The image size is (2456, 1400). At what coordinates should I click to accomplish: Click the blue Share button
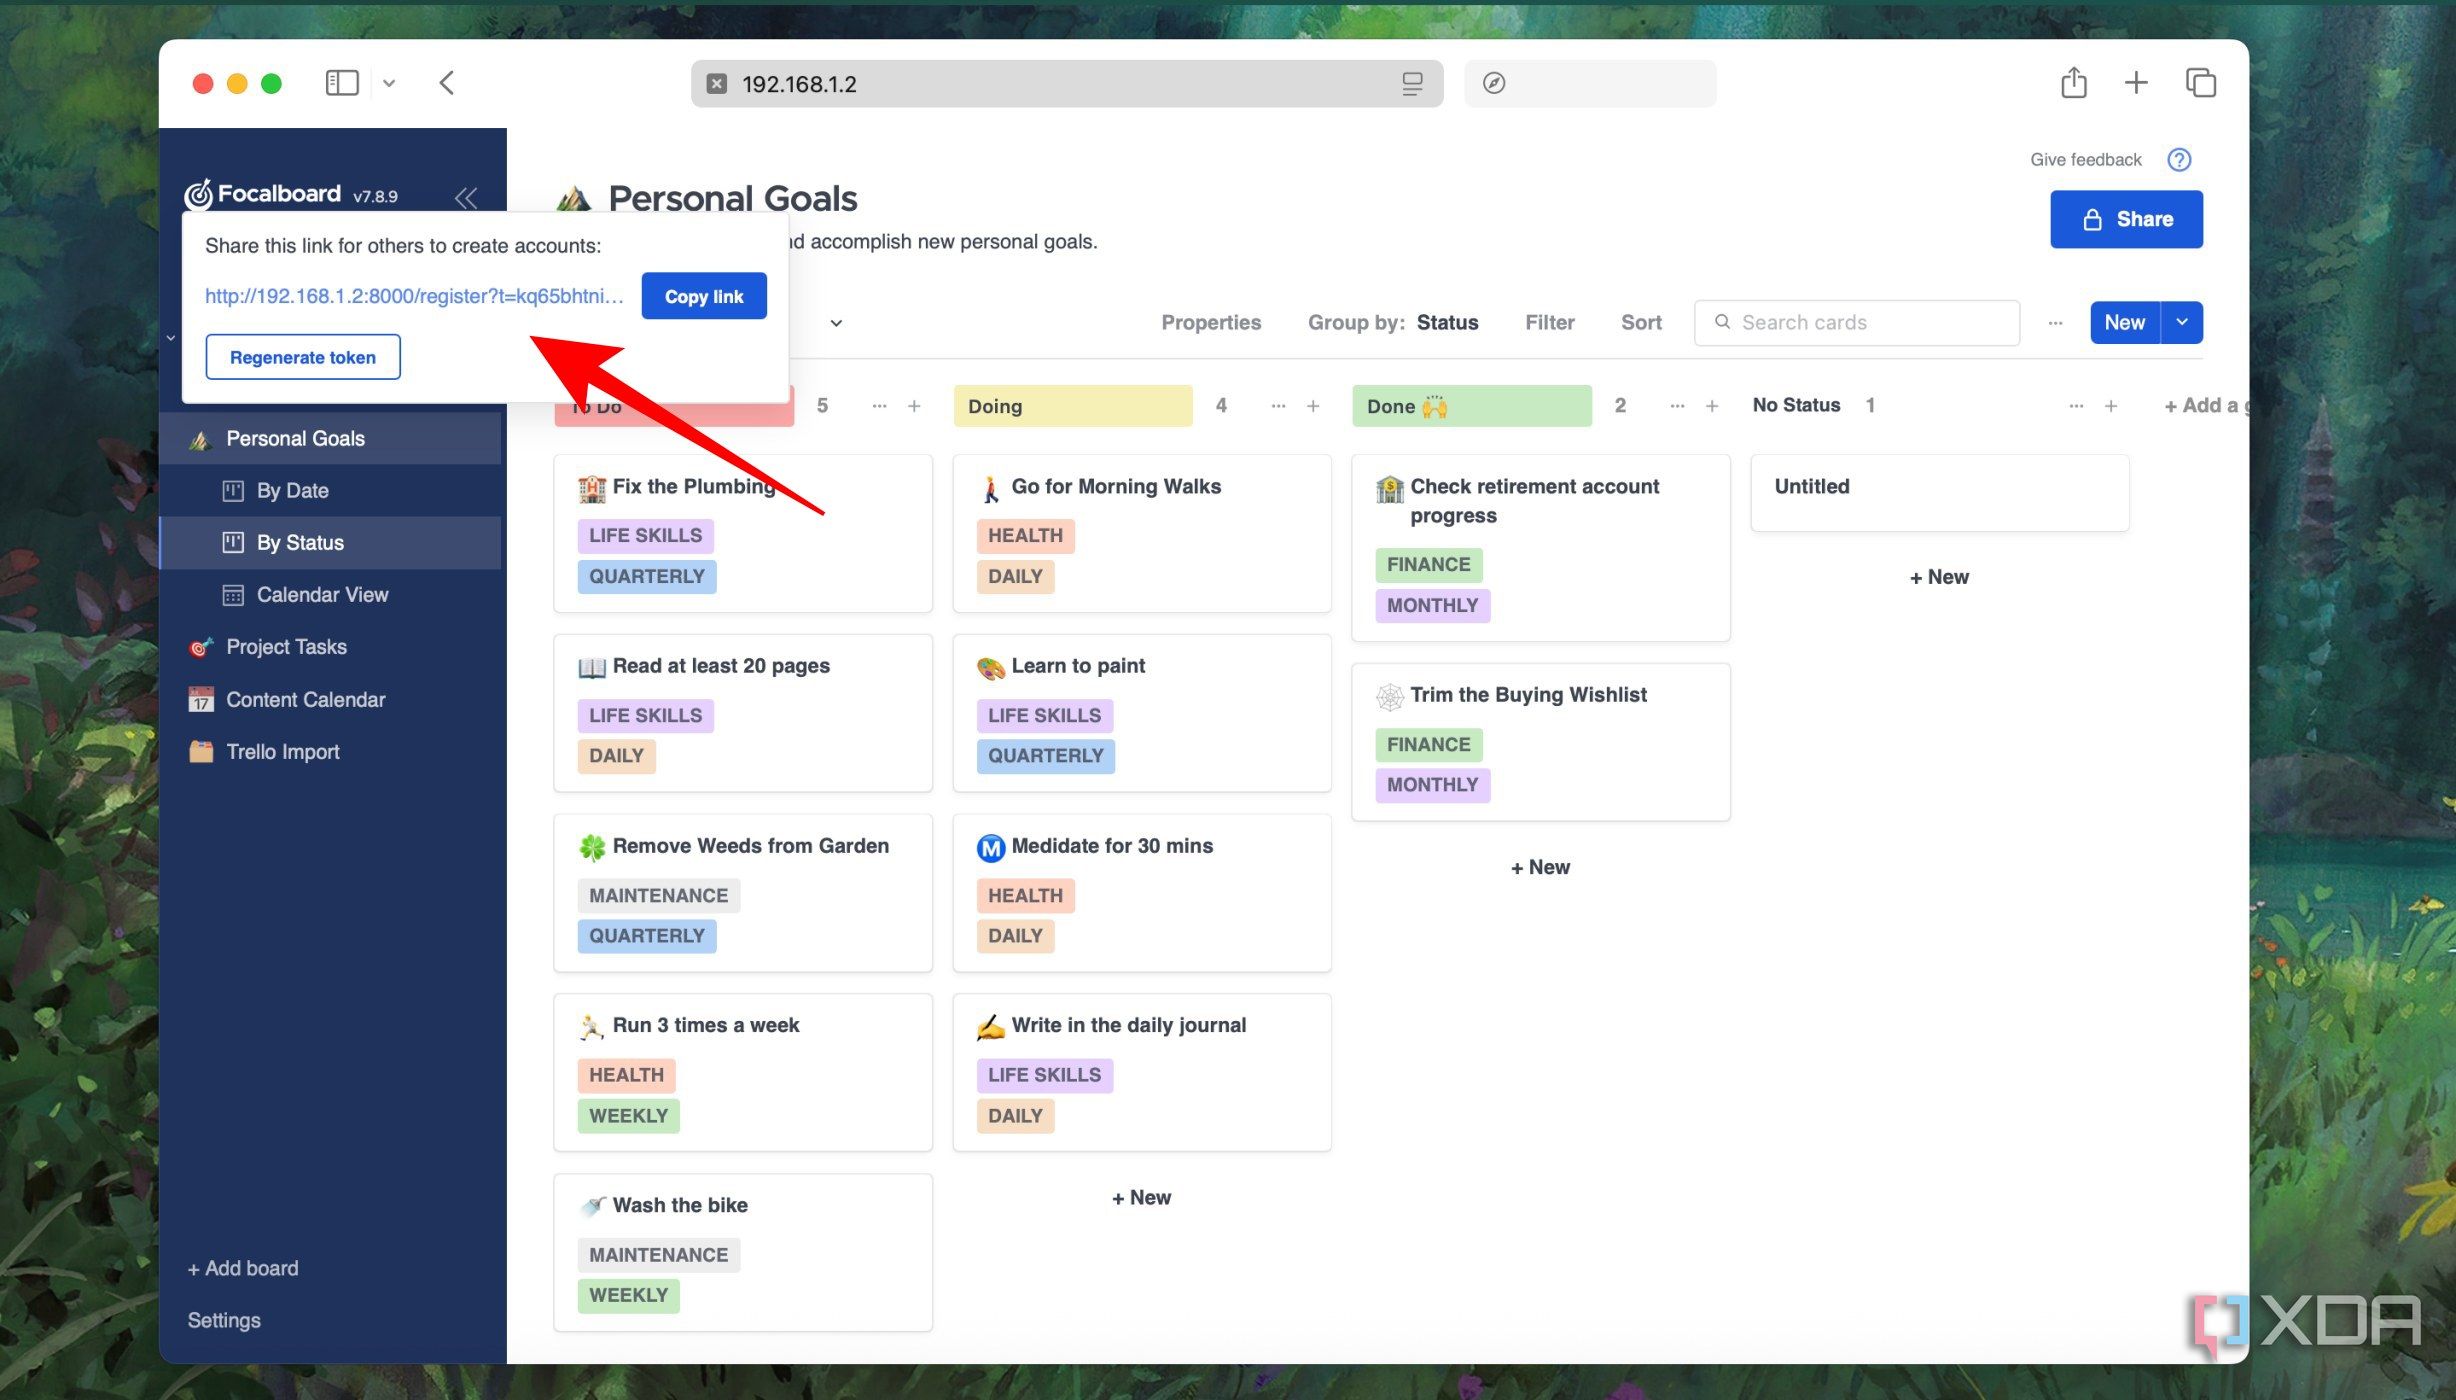(x=2126, y=219)
